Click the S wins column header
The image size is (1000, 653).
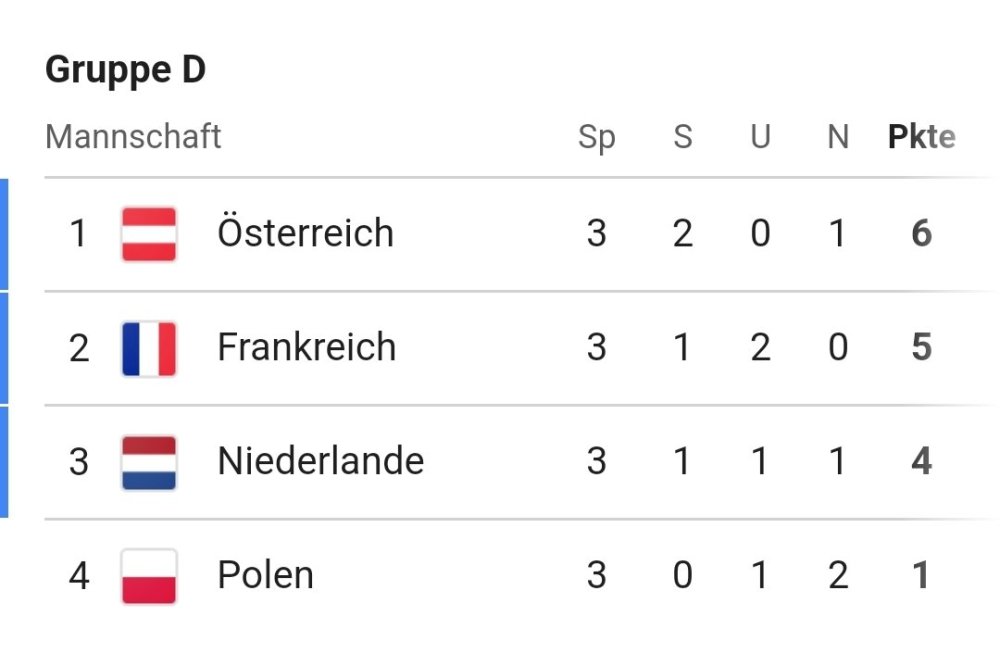click(682, 137)
